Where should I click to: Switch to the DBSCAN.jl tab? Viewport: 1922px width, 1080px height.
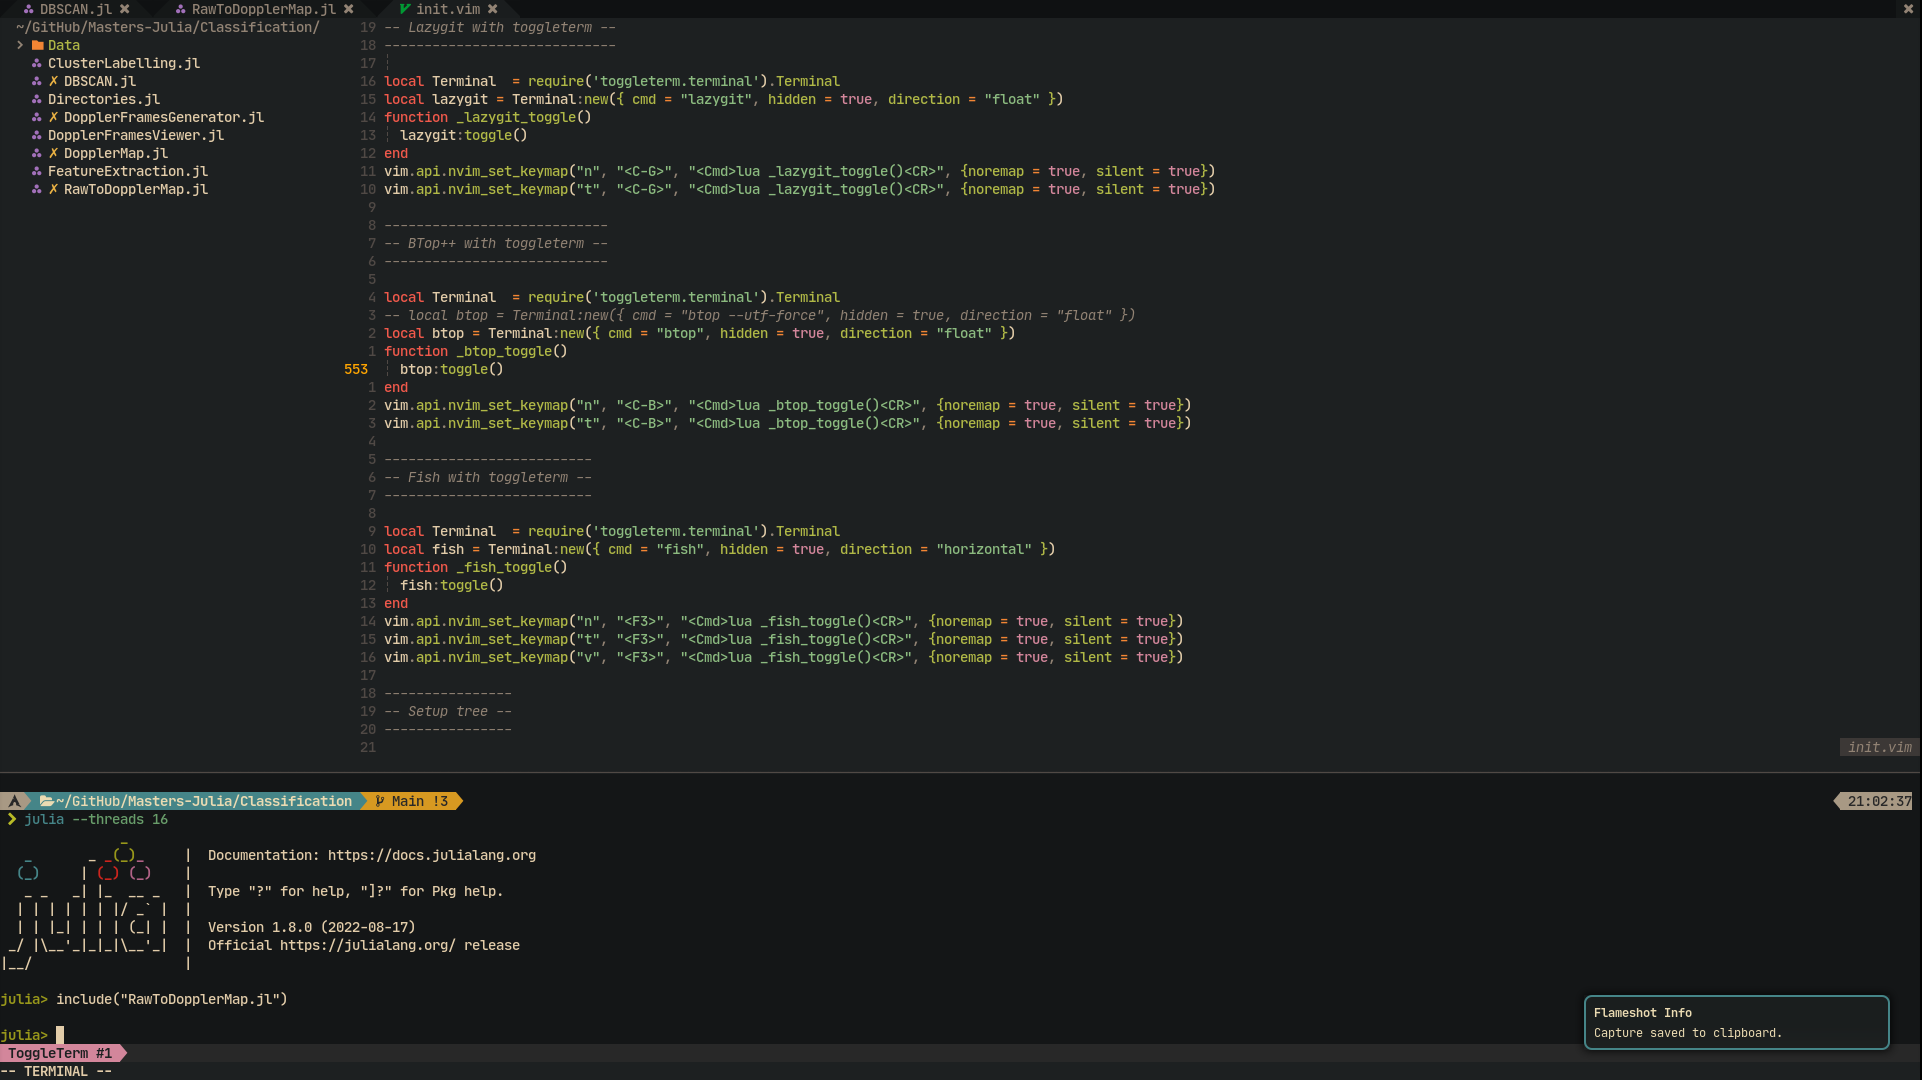click(76, 9)
